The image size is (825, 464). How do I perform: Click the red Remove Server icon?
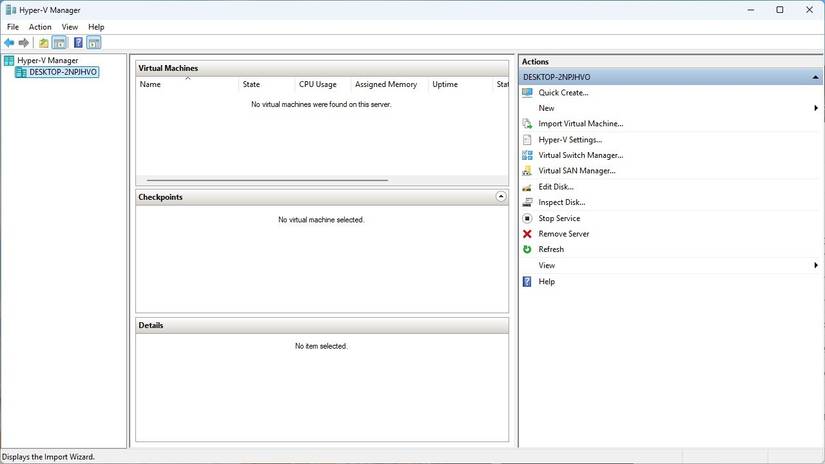click(527, 234)
